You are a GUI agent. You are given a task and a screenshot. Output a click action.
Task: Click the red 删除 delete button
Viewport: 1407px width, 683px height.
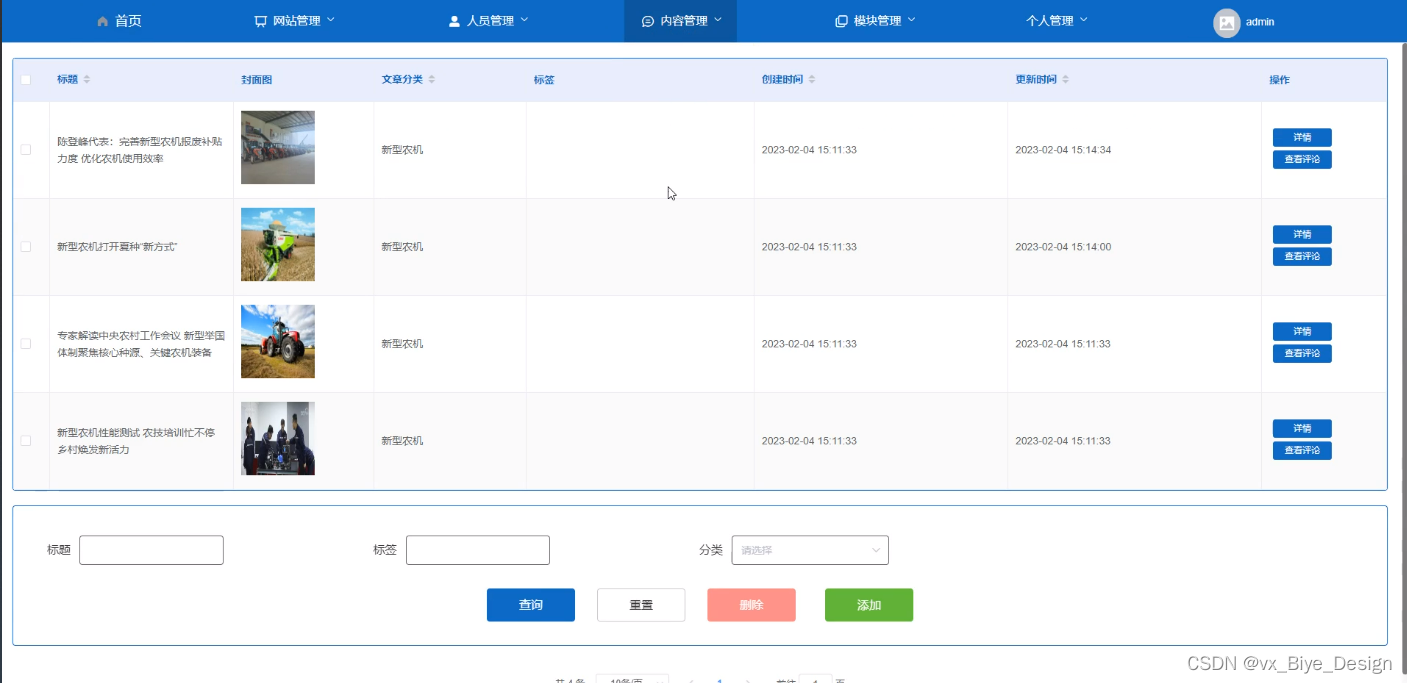[x=751, y=605]
